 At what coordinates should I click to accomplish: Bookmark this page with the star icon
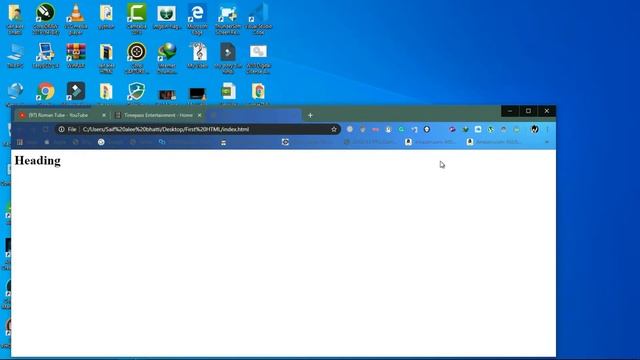[x=334, y=129]
